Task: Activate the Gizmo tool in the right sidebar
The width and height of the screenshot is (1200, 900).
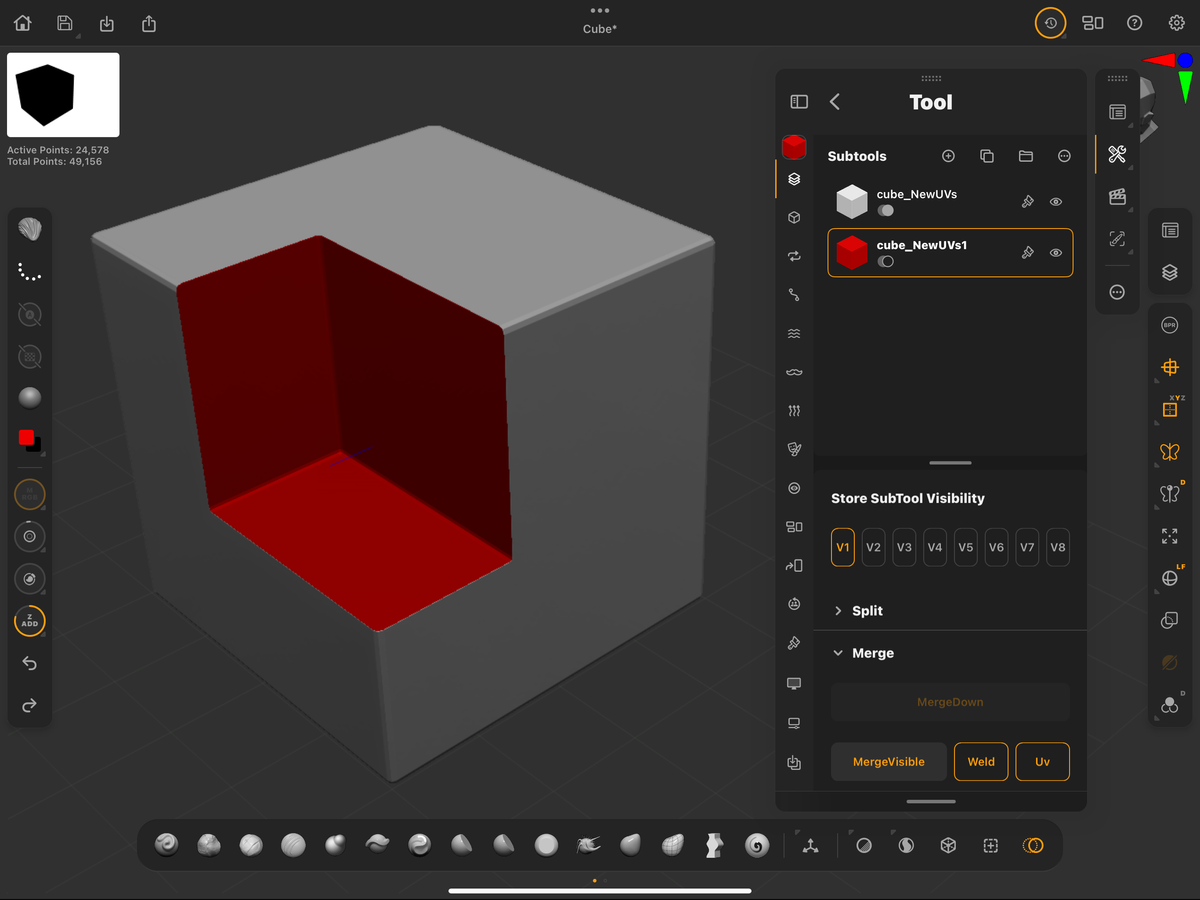Action: pyautogui.click(x=1169, y=367)
